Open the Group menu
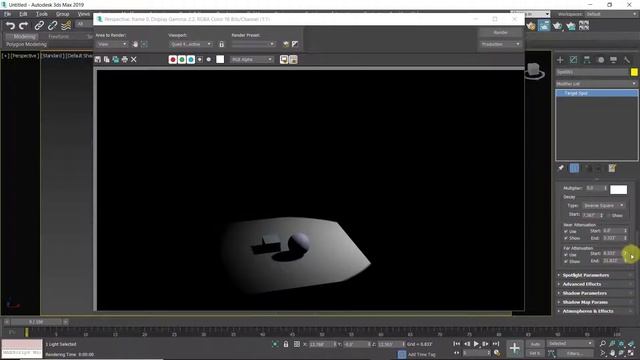This screenshot has width=640, height=360. 62,14
